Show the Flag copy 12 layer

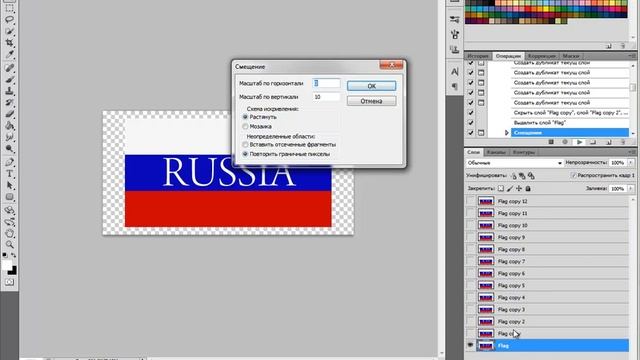tap(470, 201)
